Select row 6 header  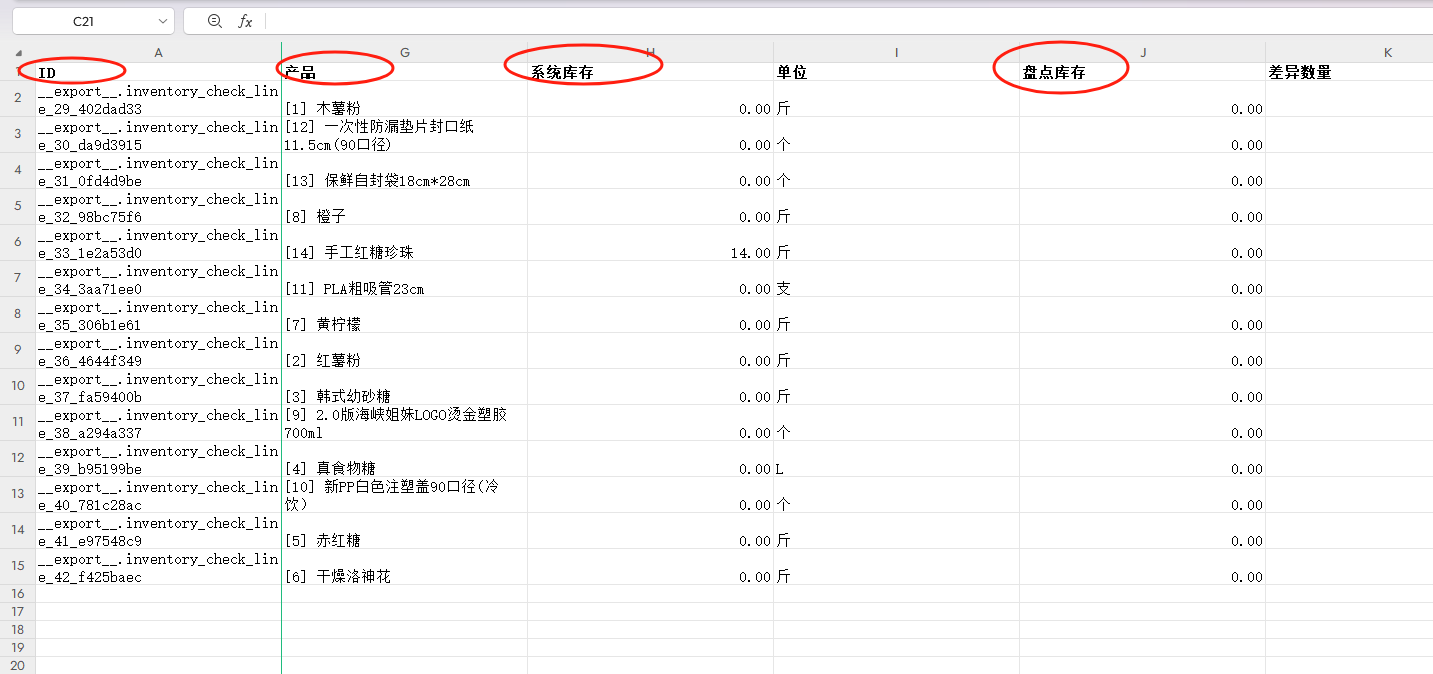tap(18, 243)
